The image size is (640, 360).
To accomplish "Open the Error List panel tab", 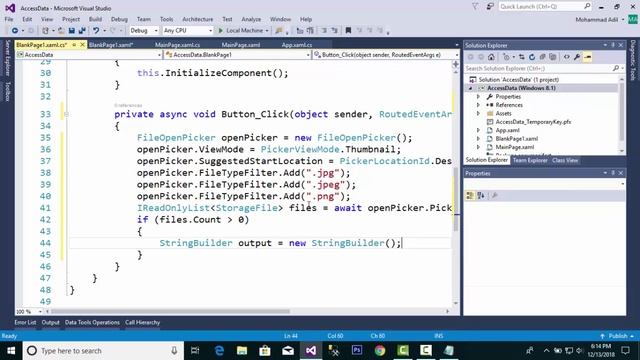I will coord(25,322).
